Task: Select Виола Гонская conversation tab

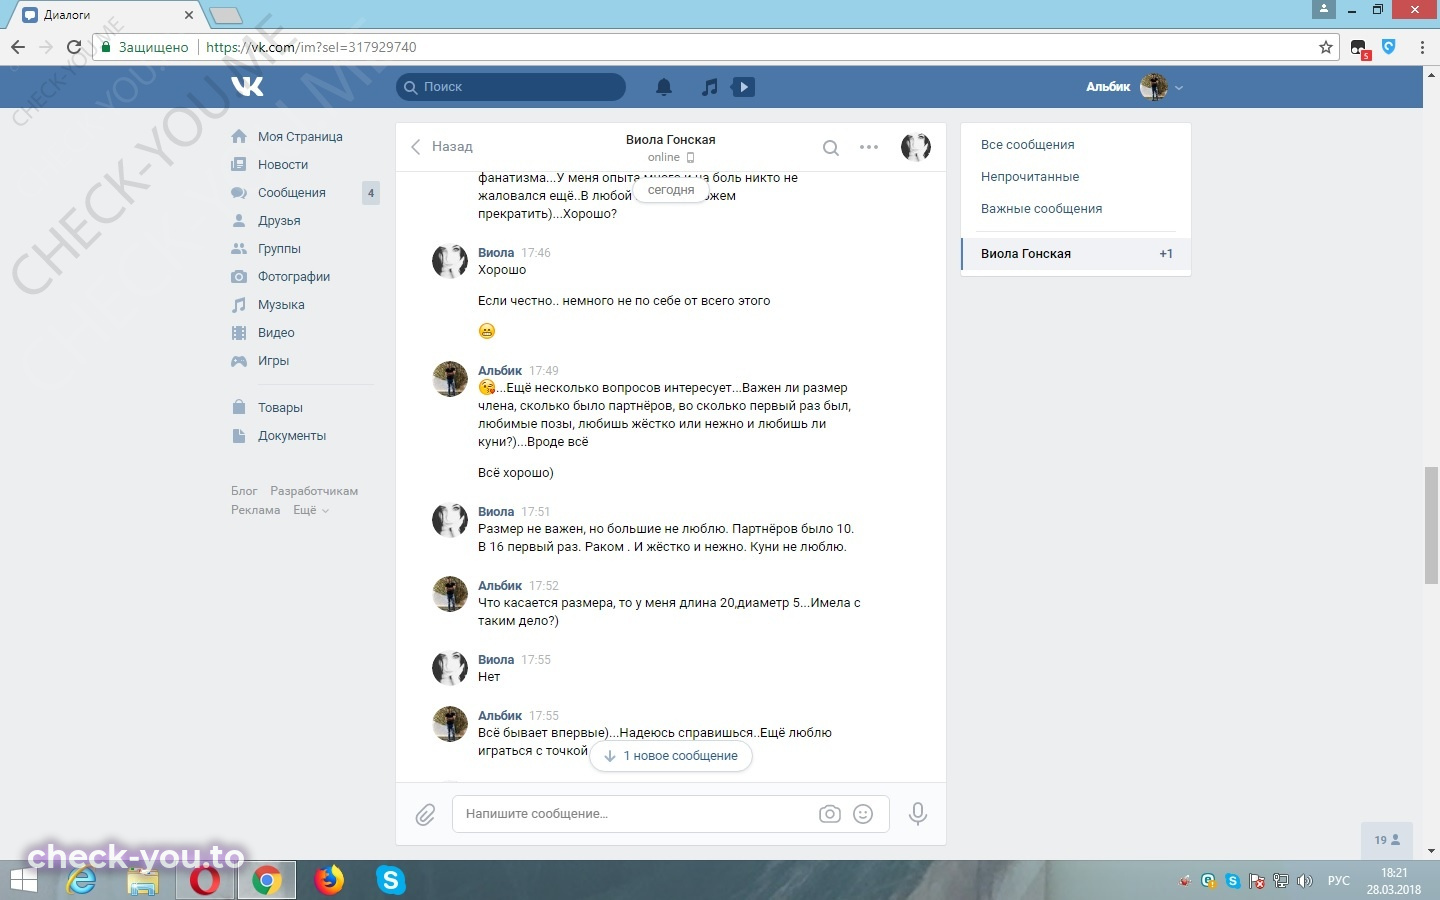Action: pos(1076,254)
